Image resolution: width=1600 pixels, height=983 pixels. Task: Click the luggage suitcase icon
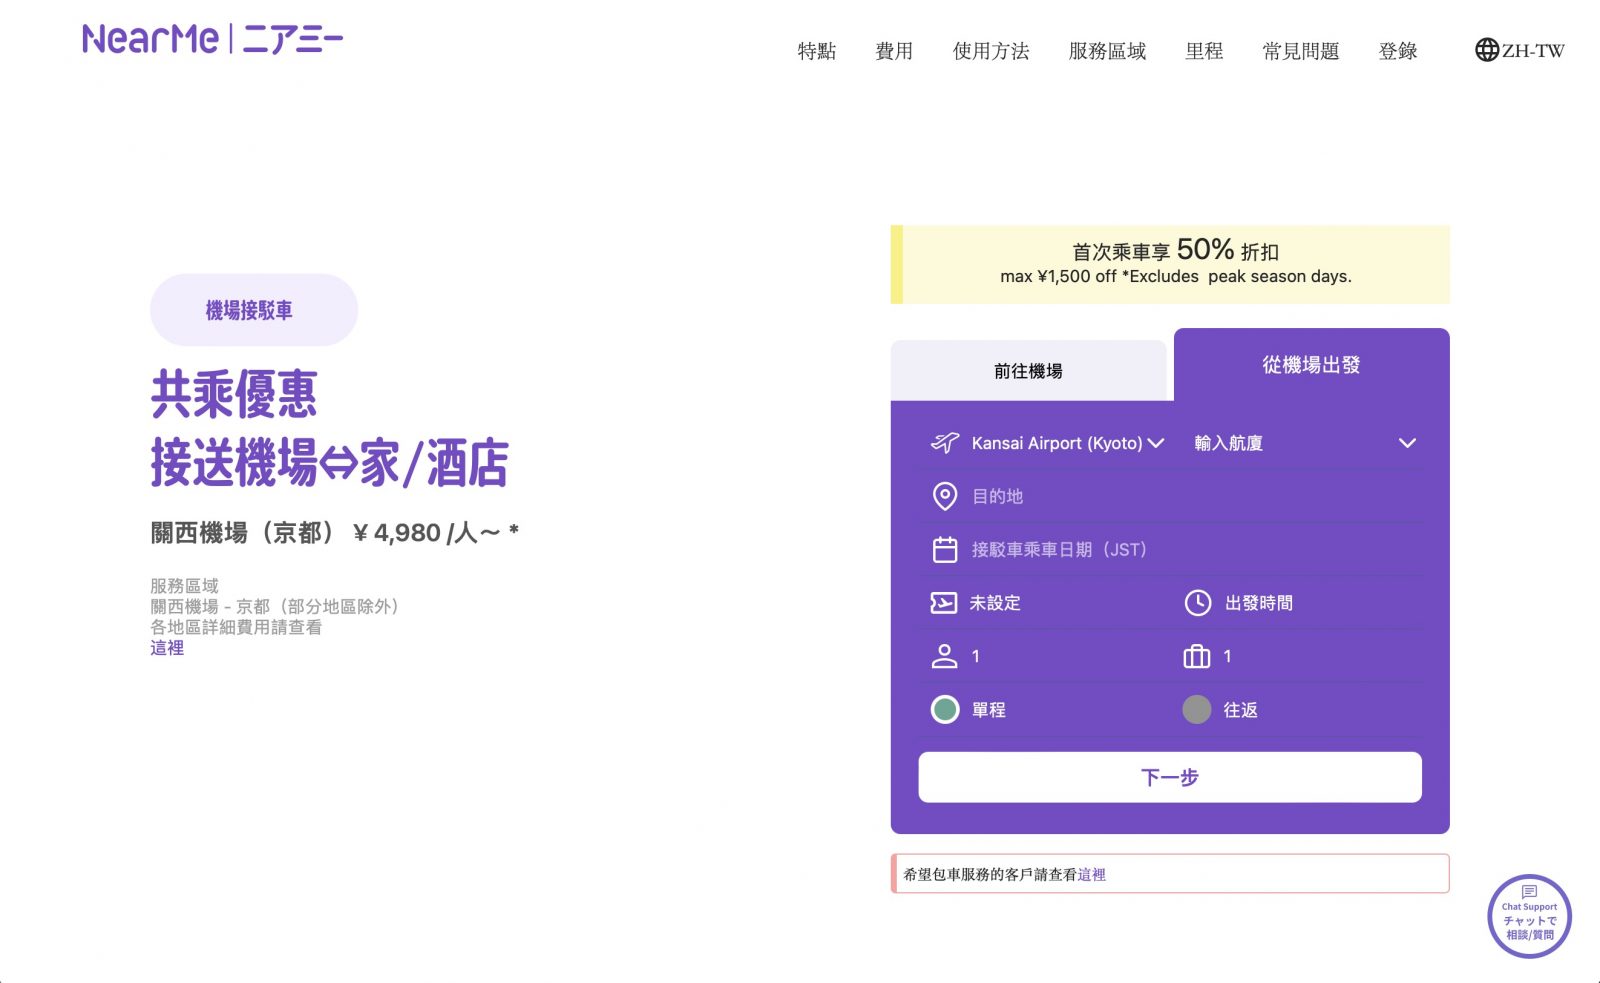tap(1196, 656)
